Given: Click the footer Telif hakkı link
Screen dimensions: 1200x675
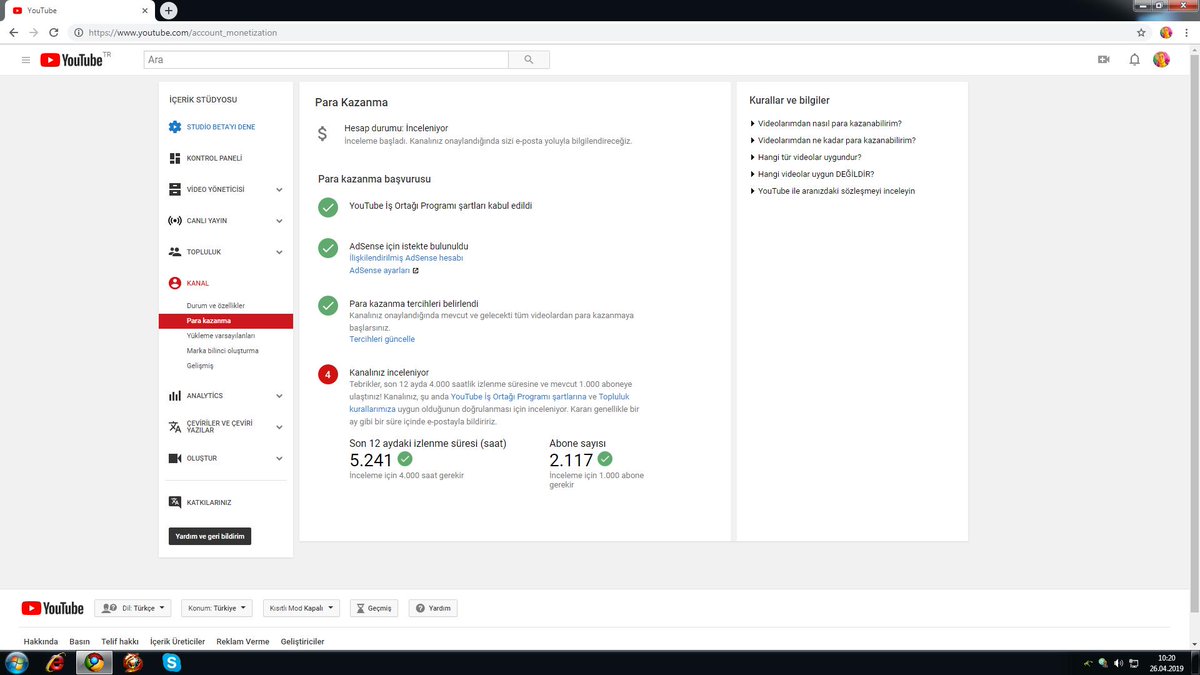Looking at the screenshot, I should click(120, 641).
